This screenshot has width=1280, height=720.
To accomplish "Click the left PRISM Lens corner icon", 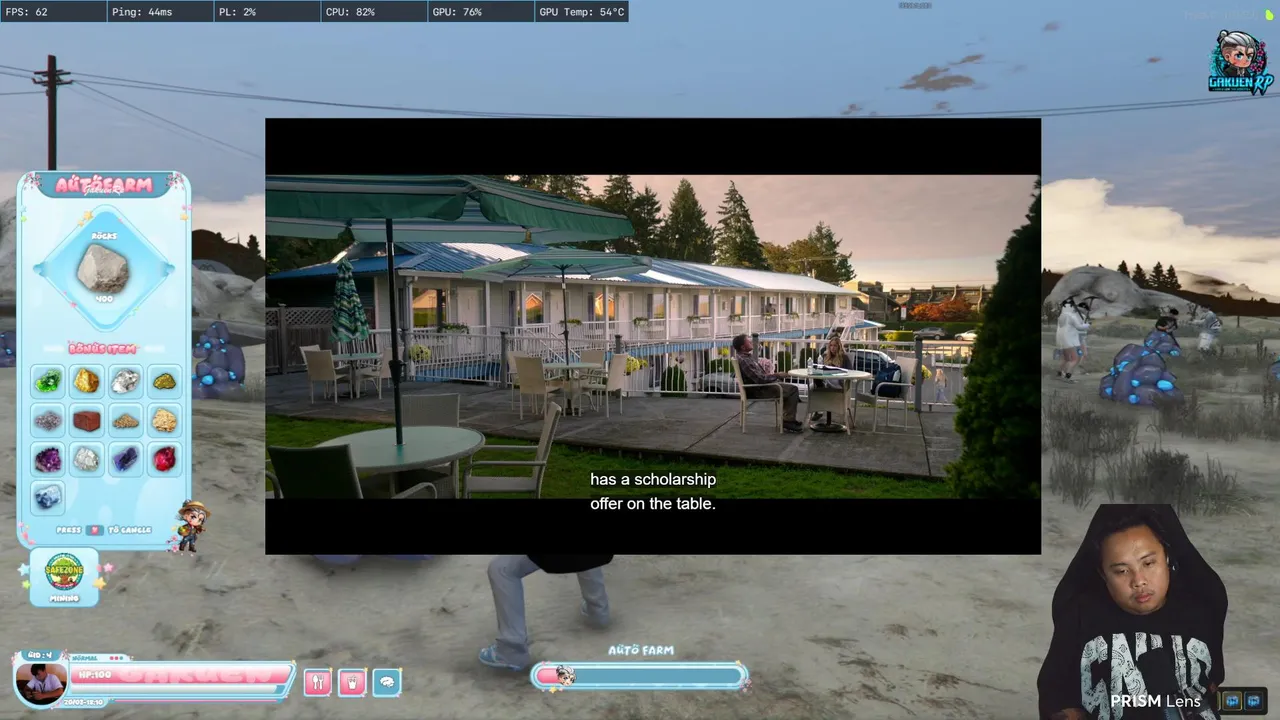I will coord(1232,701).
